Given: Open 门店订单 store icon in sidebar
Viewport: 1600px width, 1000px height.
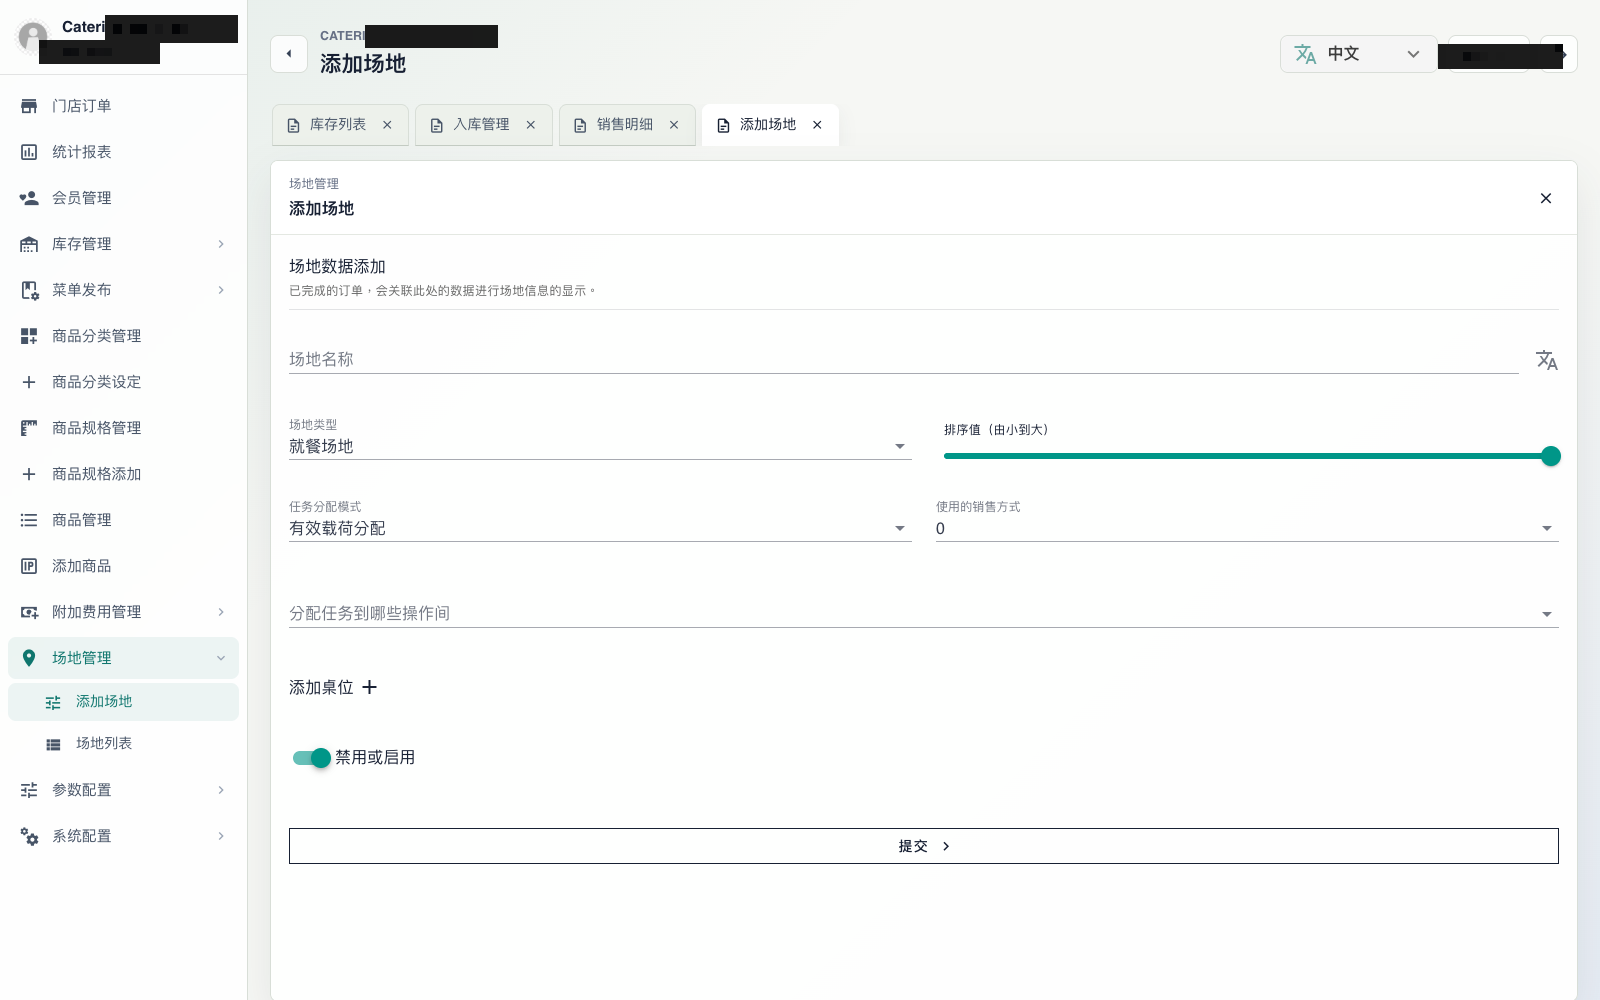Looking at the screenshot, I should coord(29,106).
